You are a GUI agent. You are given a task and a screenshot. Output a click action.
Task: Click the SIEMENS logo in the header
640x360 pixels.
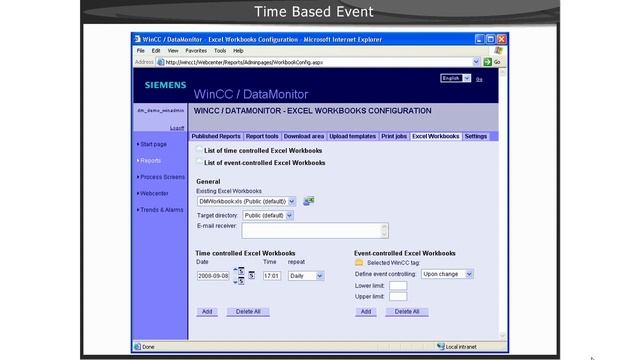click(165, 85)
